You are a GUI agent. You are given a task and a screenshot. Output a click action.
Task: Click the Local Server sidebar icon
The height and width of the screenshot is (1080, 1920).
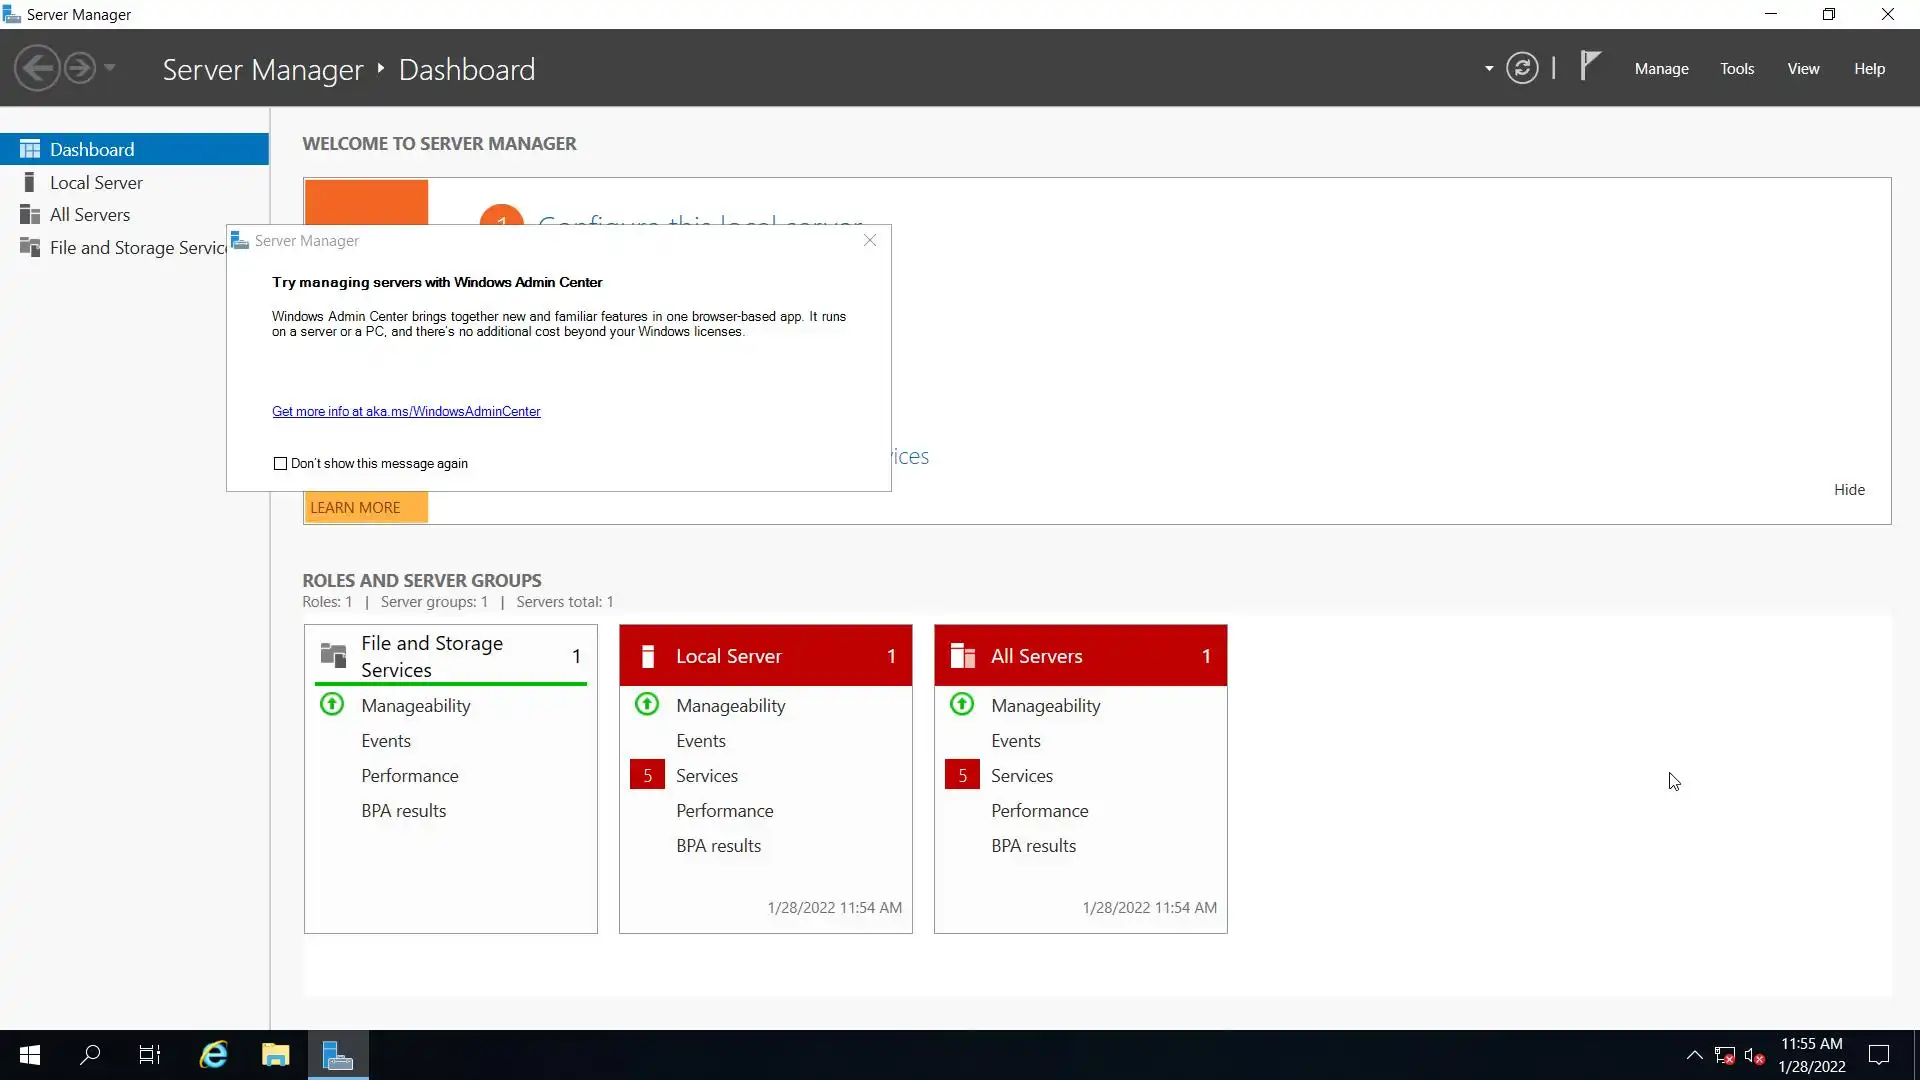click(x=30, y=182)
